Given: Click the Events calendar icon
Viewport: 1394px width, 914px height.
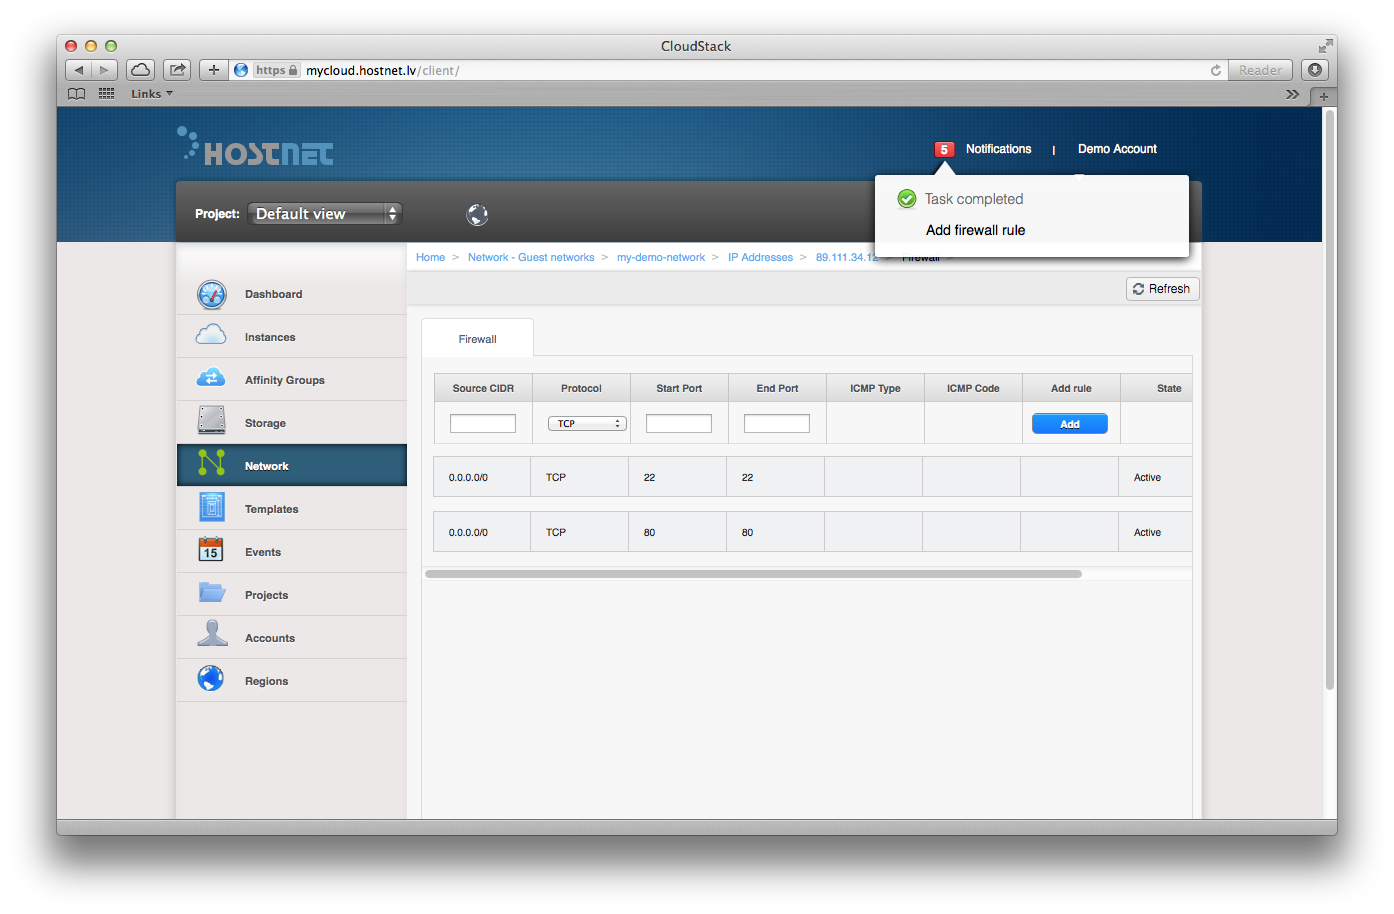Looking at the screenshot, I should point(211,550).
